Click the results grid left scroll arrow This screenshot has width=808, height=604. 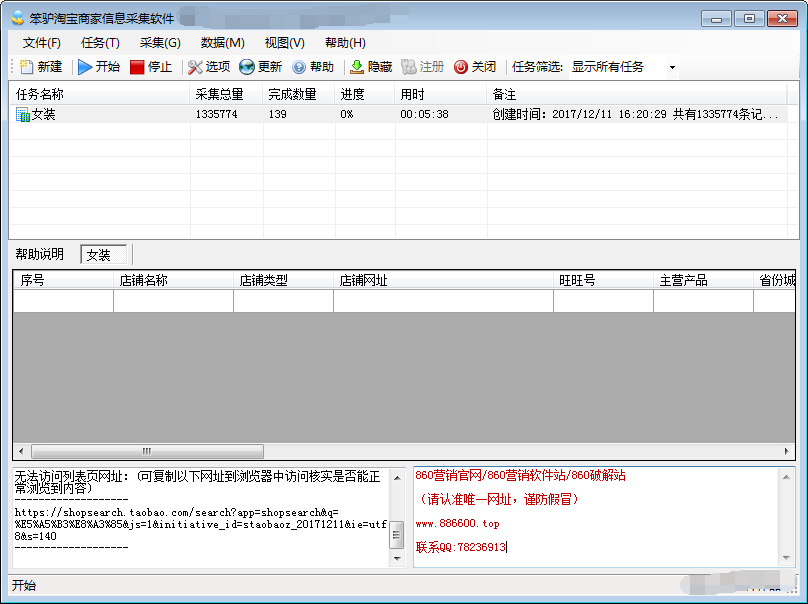[21, 451]
